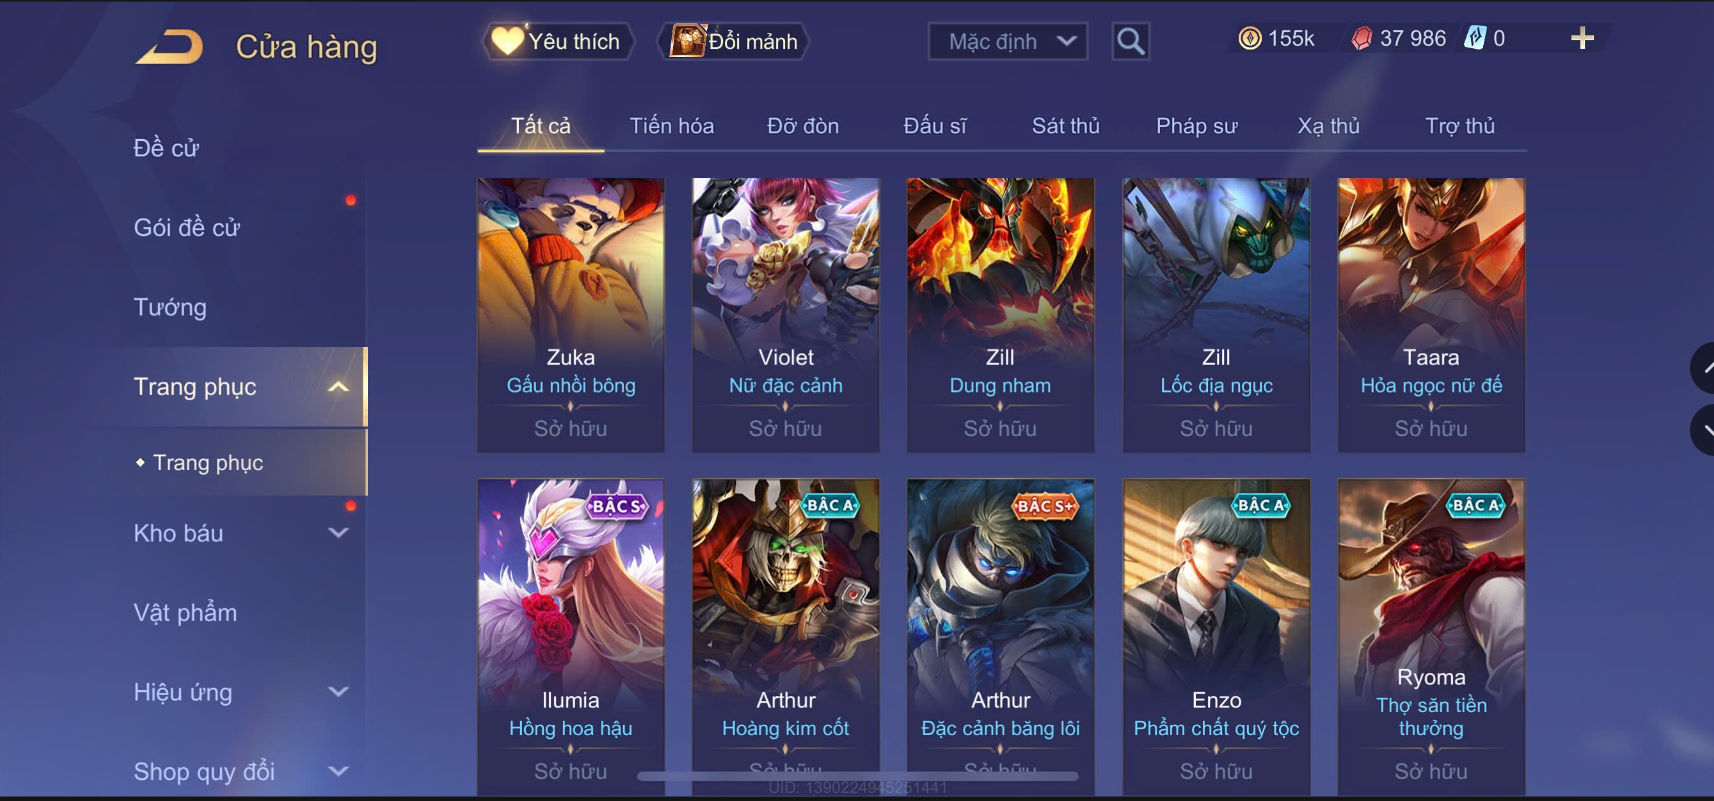
Task: Switch to the Pháp sư tab
Action: tap(1196, 126)
